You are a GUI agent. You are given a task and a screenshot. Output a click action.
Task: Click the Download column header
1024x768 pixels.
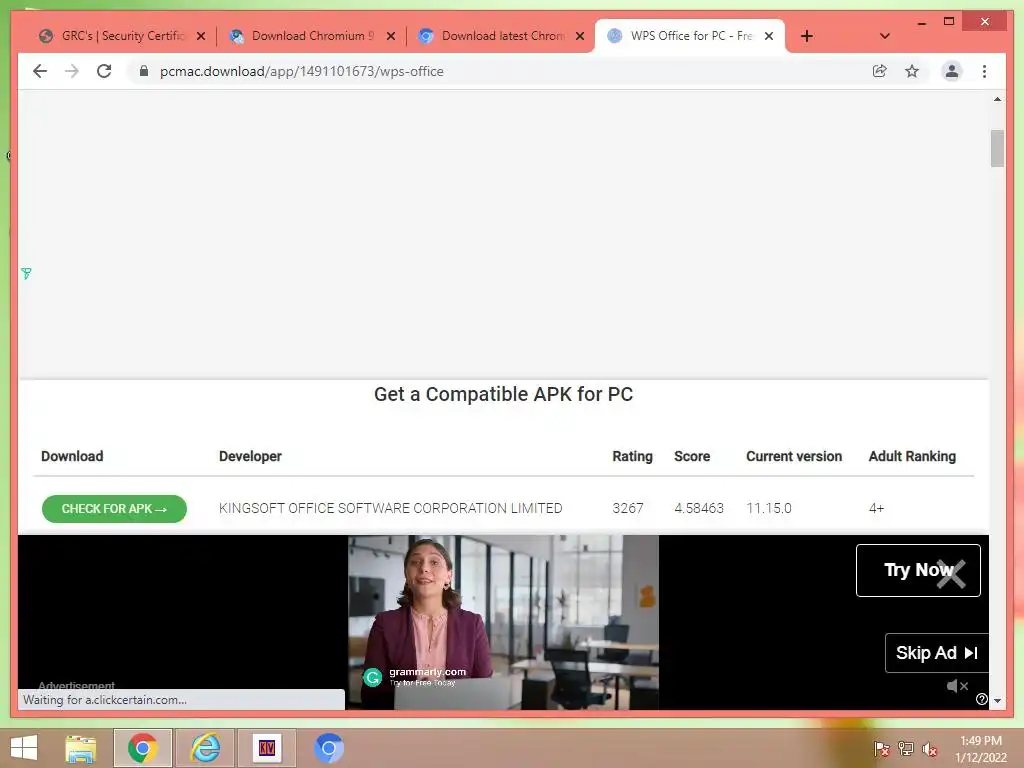[x=72, y=456]
